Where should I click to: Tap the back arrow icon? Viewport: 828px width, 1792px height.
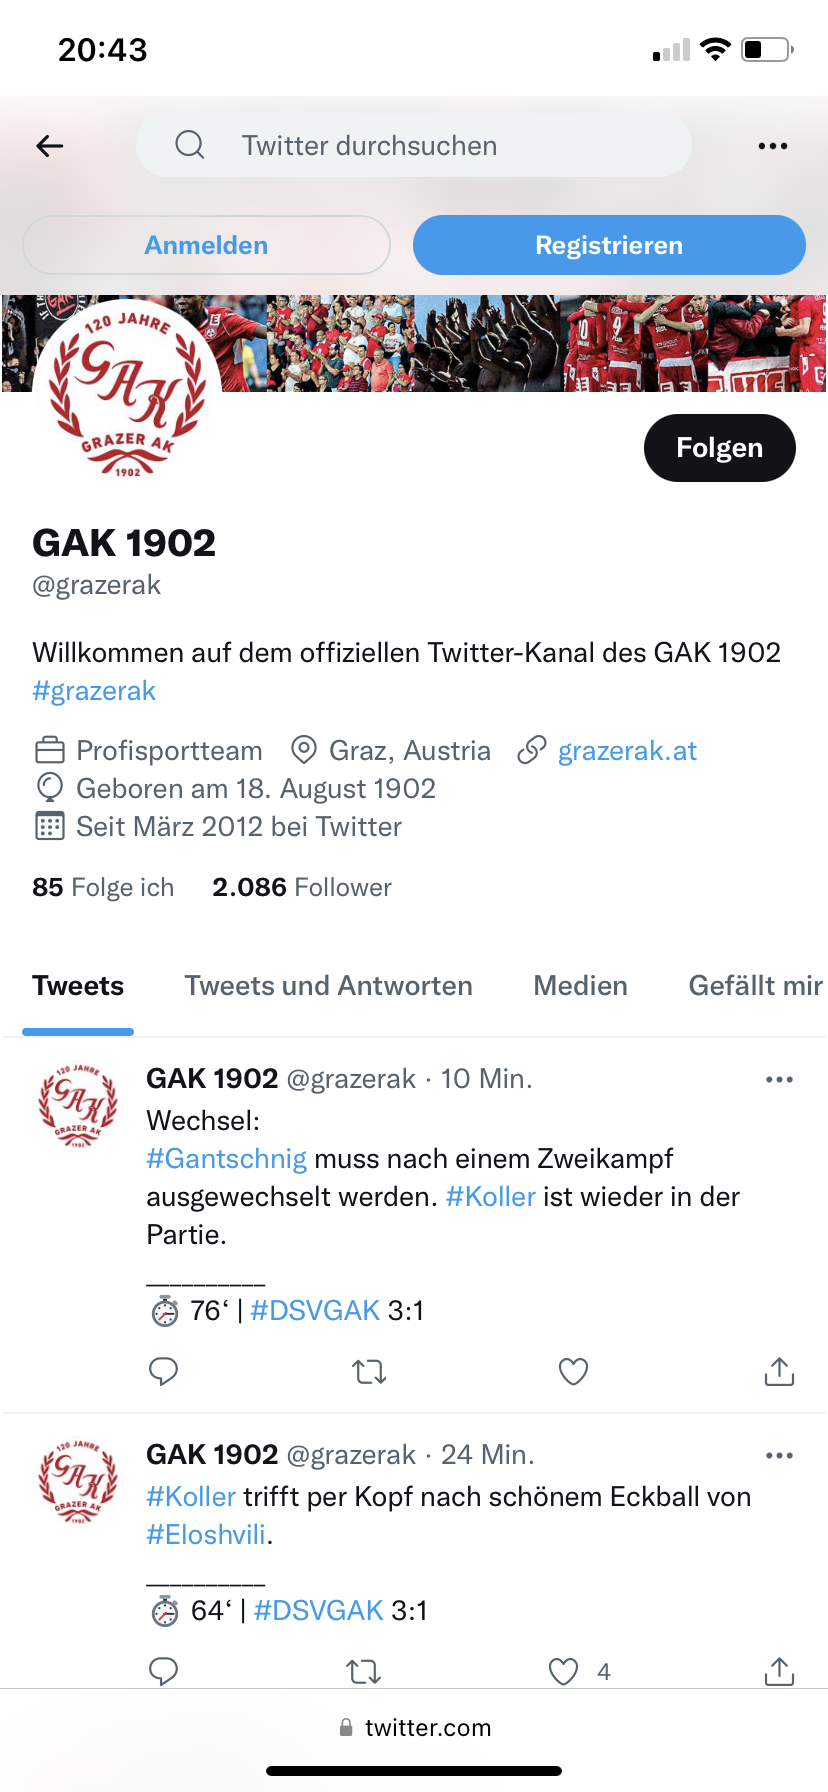(50, 146)
